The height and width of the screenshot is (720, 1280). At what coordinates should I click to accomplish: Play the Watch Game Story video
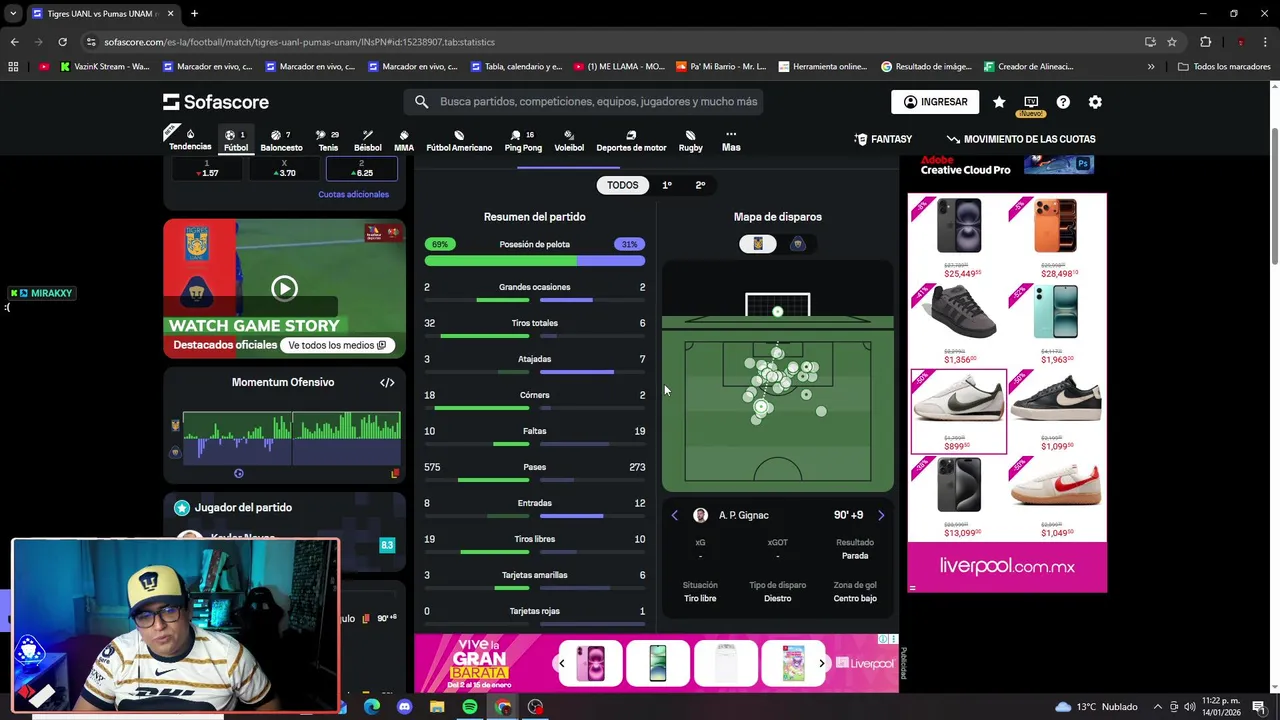click(x=284, y=289)
